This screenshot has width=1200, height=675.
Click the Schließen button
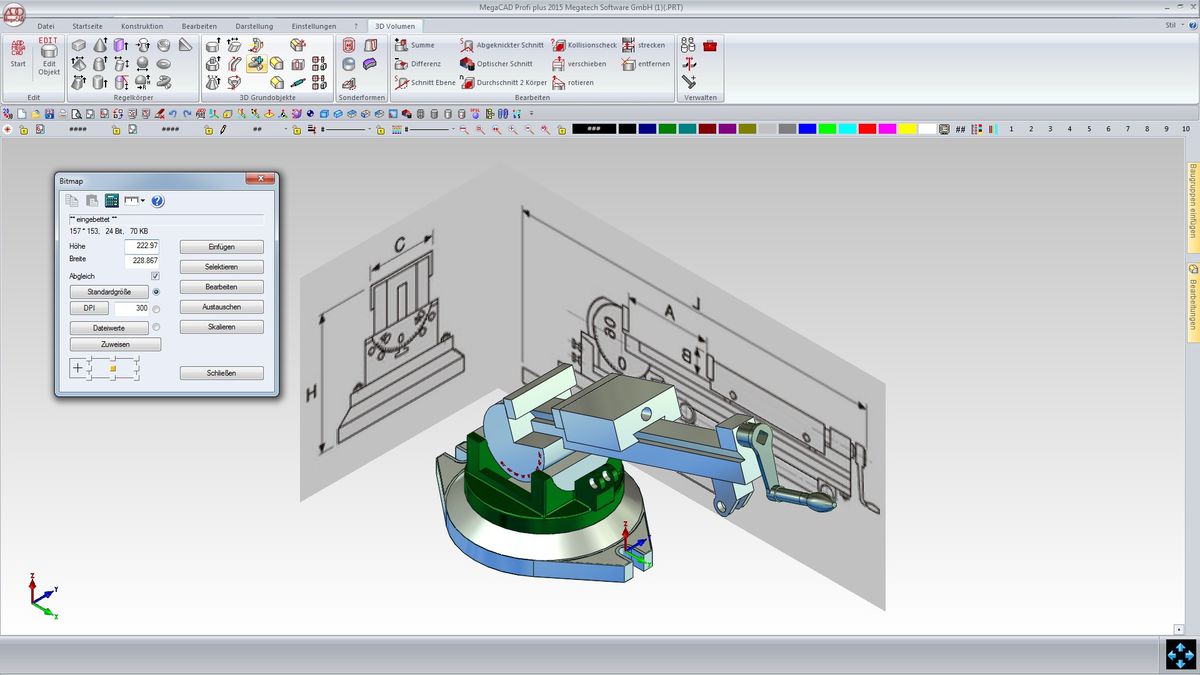[221, 373]
